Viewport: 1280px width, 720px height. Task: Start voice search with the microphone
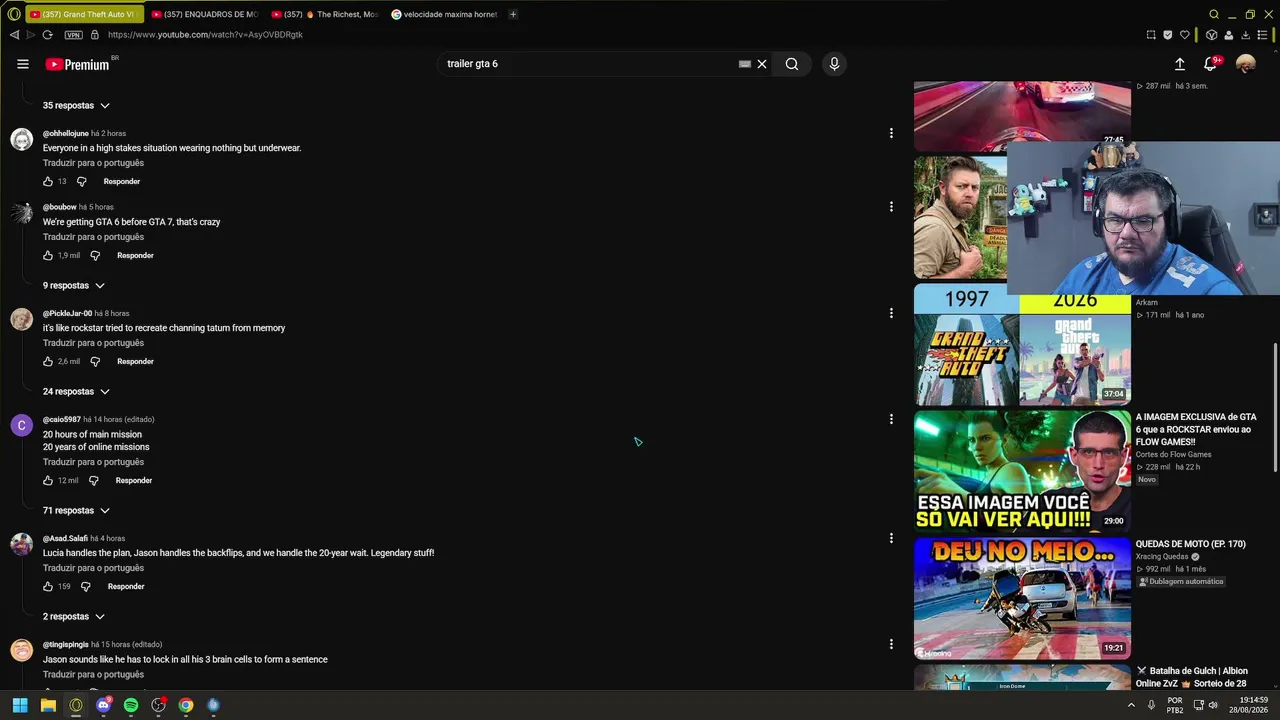click(x=834, y=64)
